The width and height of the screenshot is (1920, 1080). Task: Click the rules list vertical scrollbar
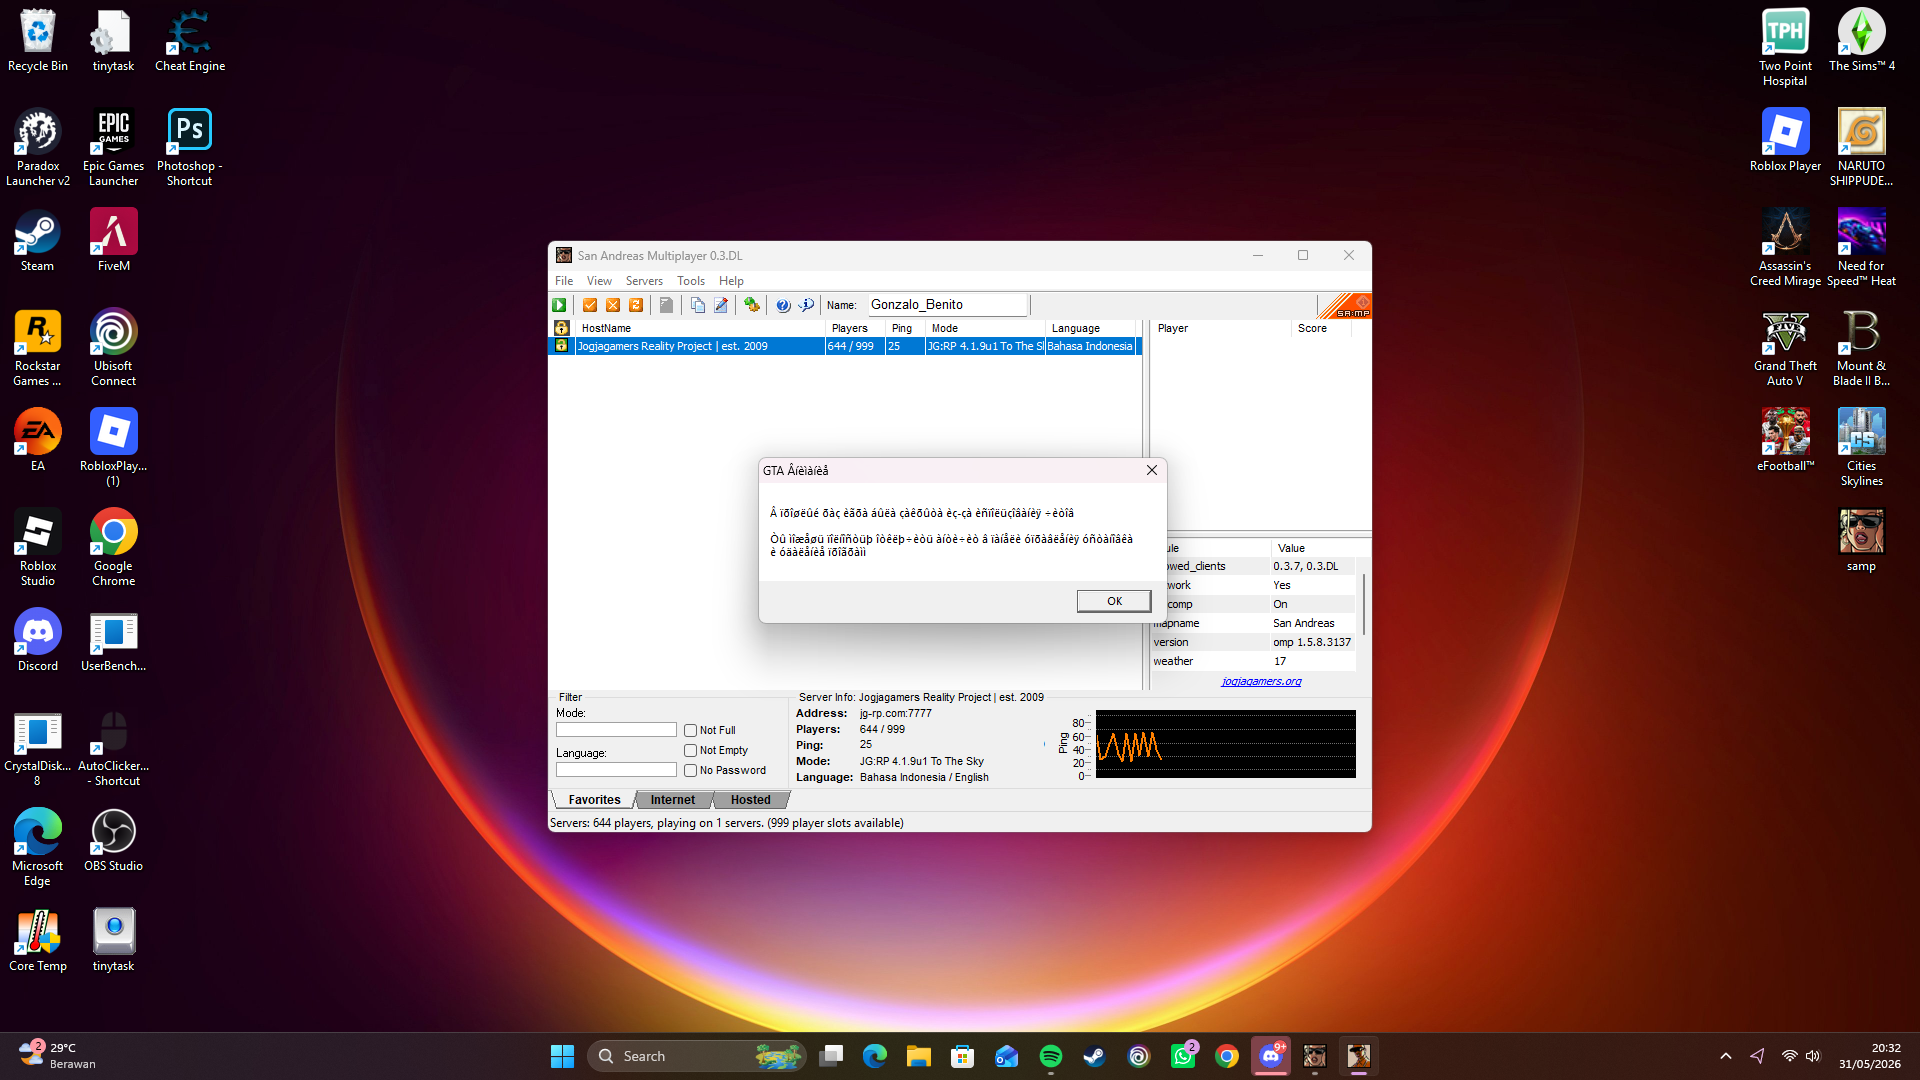[x=1364, y=605]
